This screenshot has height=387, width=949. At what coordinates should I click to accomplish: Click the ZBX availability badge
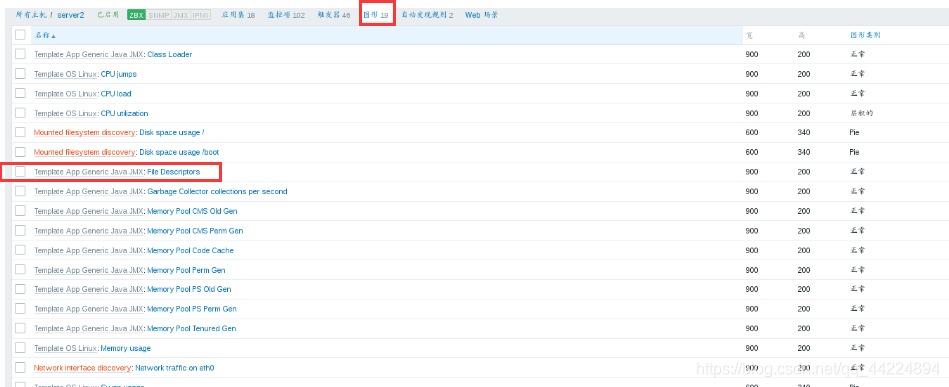point(136,15)
